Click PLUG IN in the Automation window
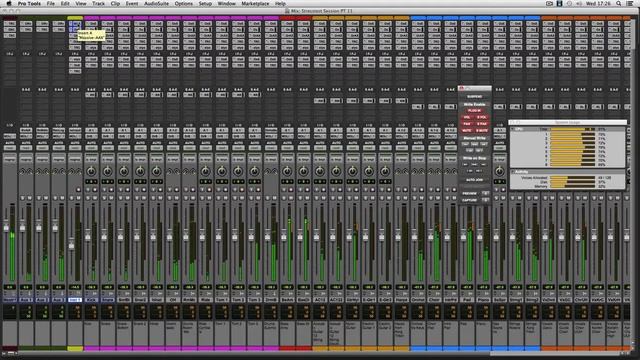Screen dimensions: 640x360 [474, 111]
